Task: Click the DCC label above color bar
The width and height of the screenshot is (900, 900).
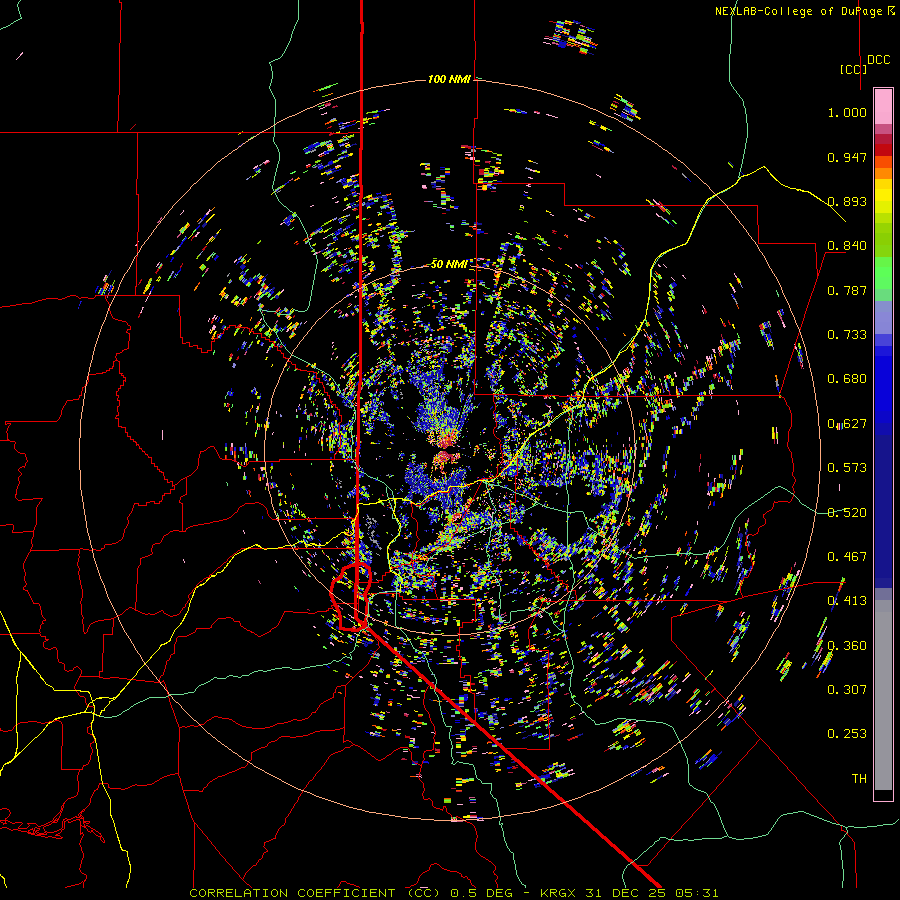Action: click(878, 60)
